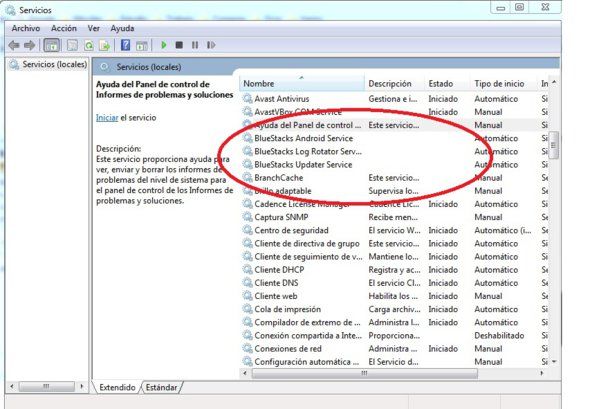
Task: Pause service with the pause icon
Action: (195, 45)
